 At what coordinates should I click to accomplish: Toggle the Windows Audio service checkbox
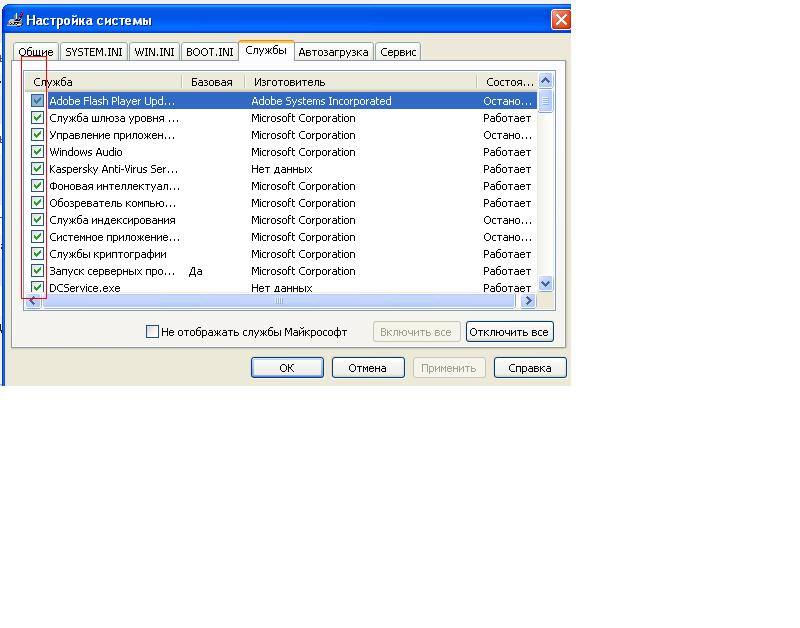point(38,152)
